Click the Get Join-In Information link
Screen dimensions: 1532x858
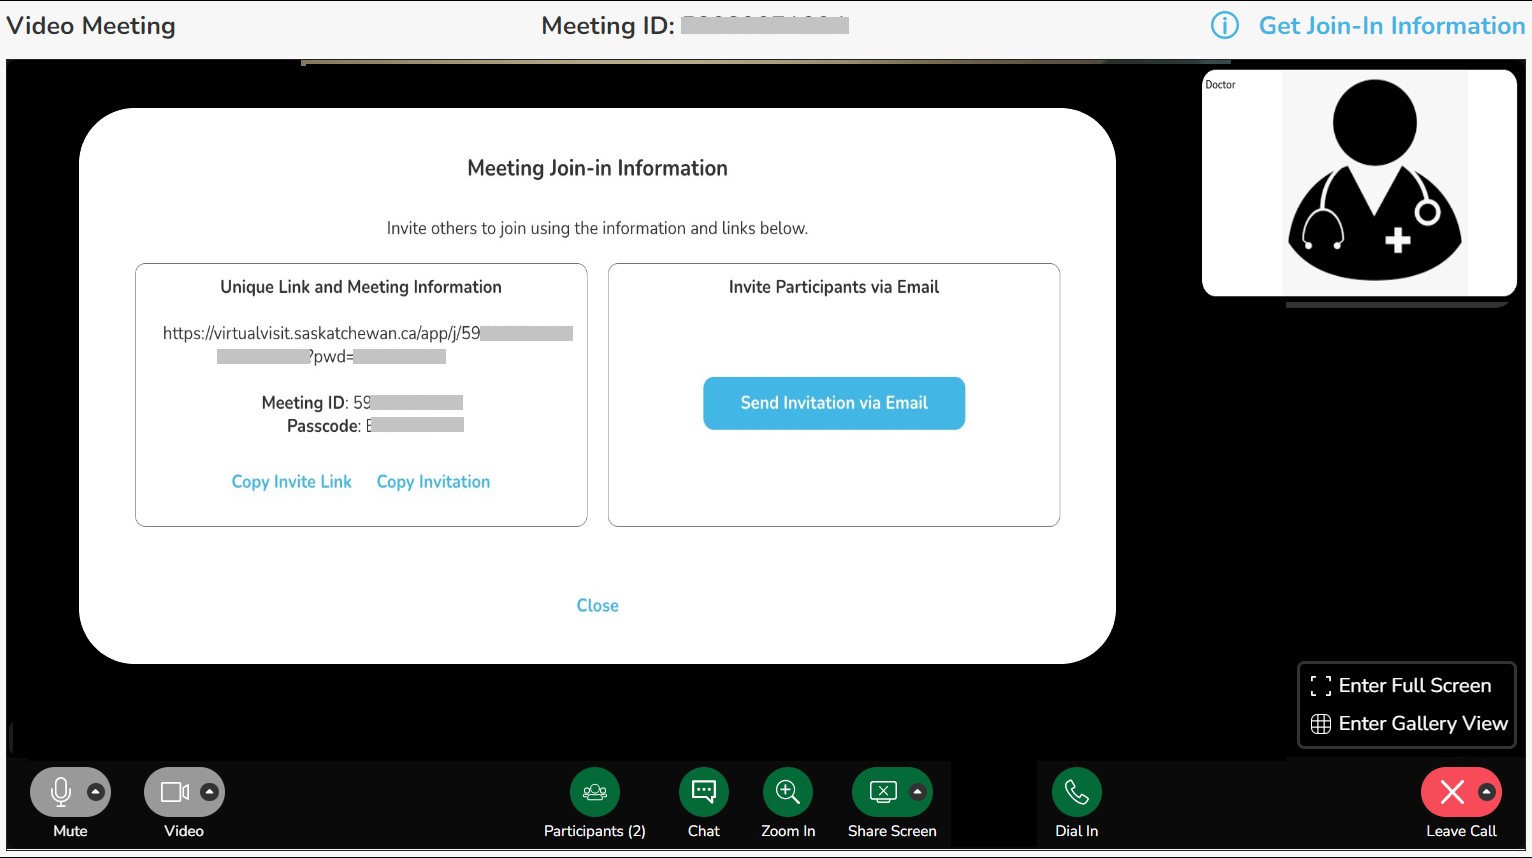pos(1391,26)
